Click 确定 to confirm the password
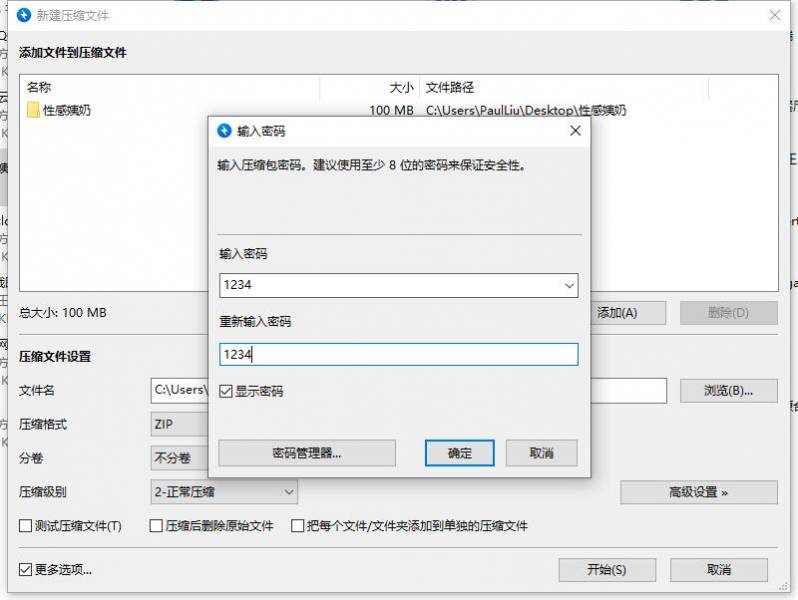Image resolution: width=798 pixels, height=600 pixels. click(459, 453)
